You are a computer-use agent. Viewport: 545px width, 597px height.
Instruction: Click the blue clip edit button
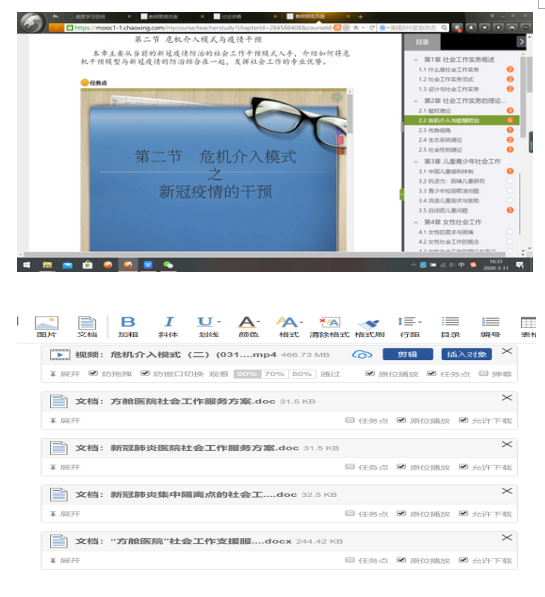(408, 354)
